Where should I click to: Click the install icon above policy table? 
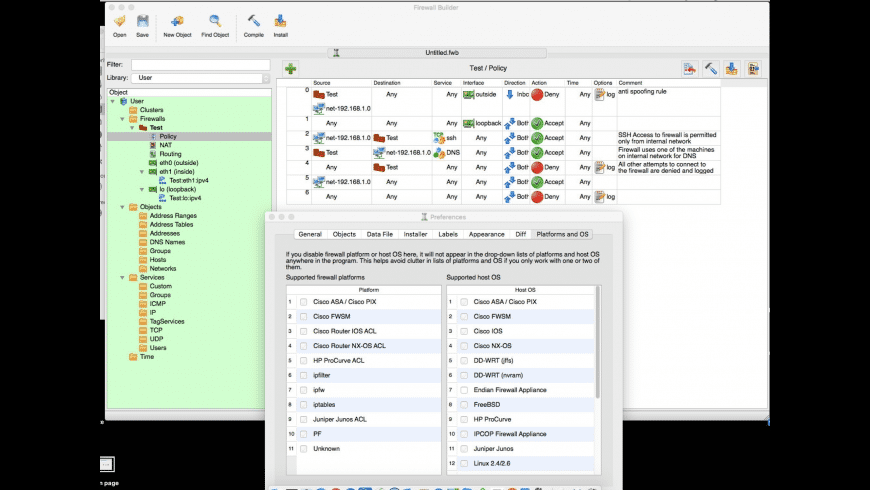[732, 69]
